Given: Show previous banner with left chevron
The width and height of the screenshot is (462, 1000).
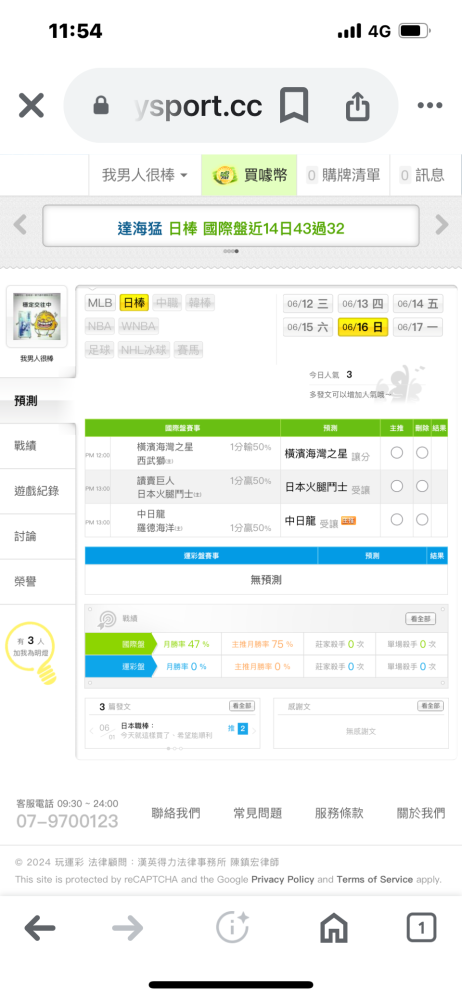Looking at the screenshot, I should click(x=20, y=224).
